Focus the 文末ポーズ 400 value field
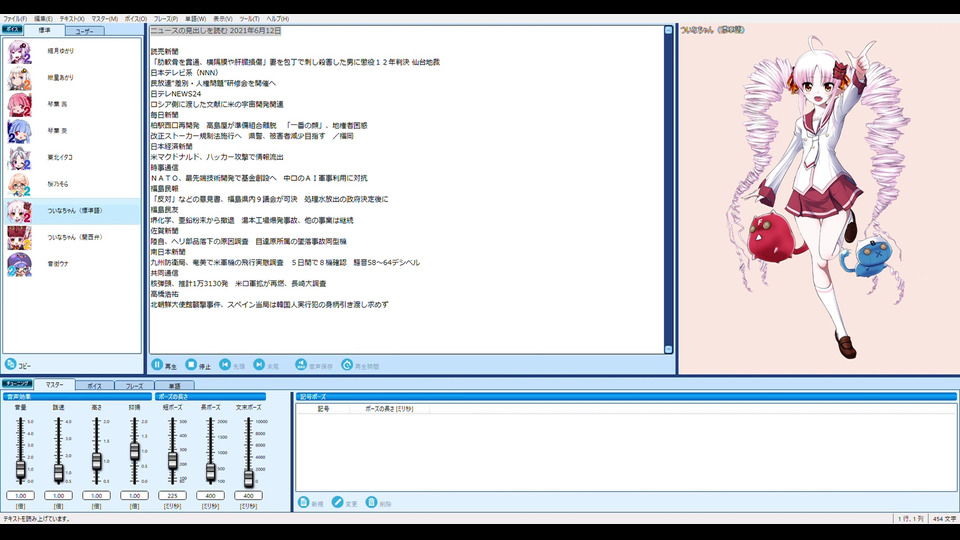This screenshot has width=960, height=540. 249,495
